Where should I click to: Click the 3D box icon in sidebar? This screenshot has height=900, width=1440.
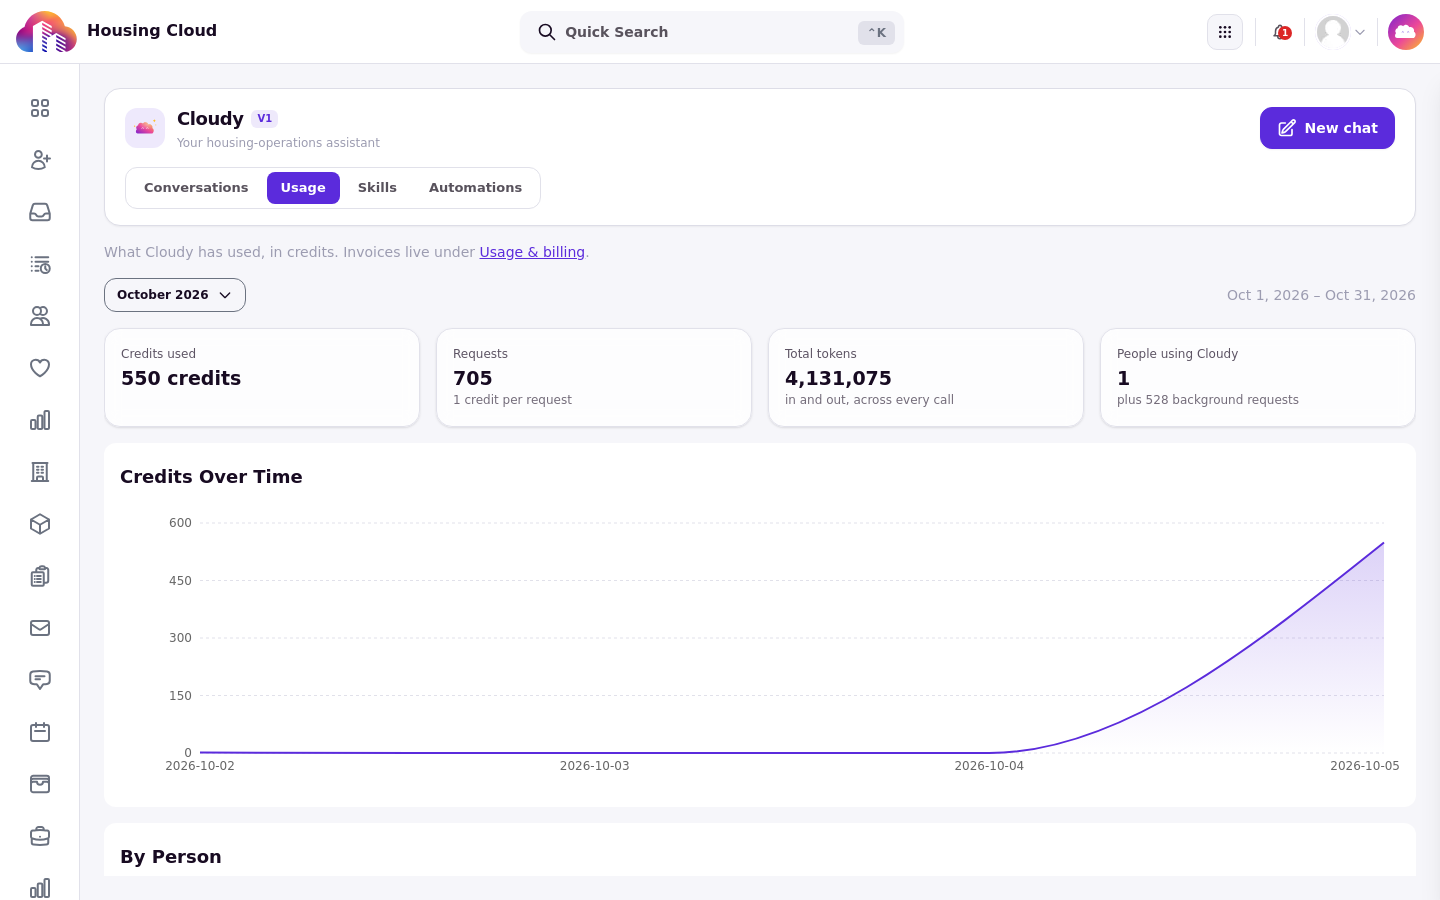point(40,524)
